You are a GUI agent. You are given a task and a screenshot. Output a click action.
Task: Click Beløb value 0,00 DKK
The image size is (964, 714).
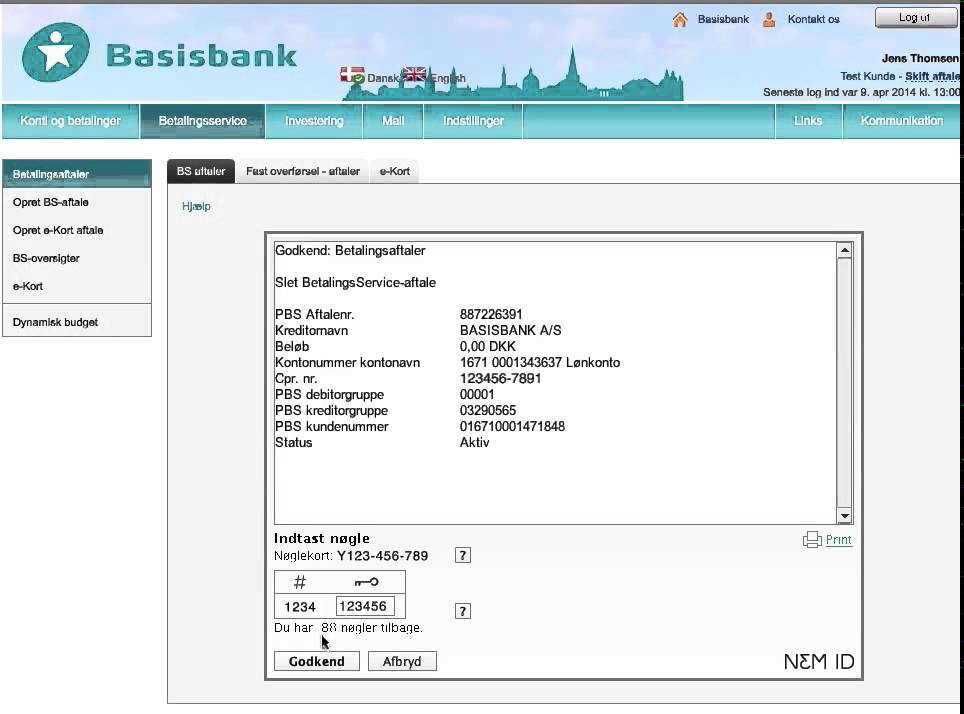[x=488, y=346]
